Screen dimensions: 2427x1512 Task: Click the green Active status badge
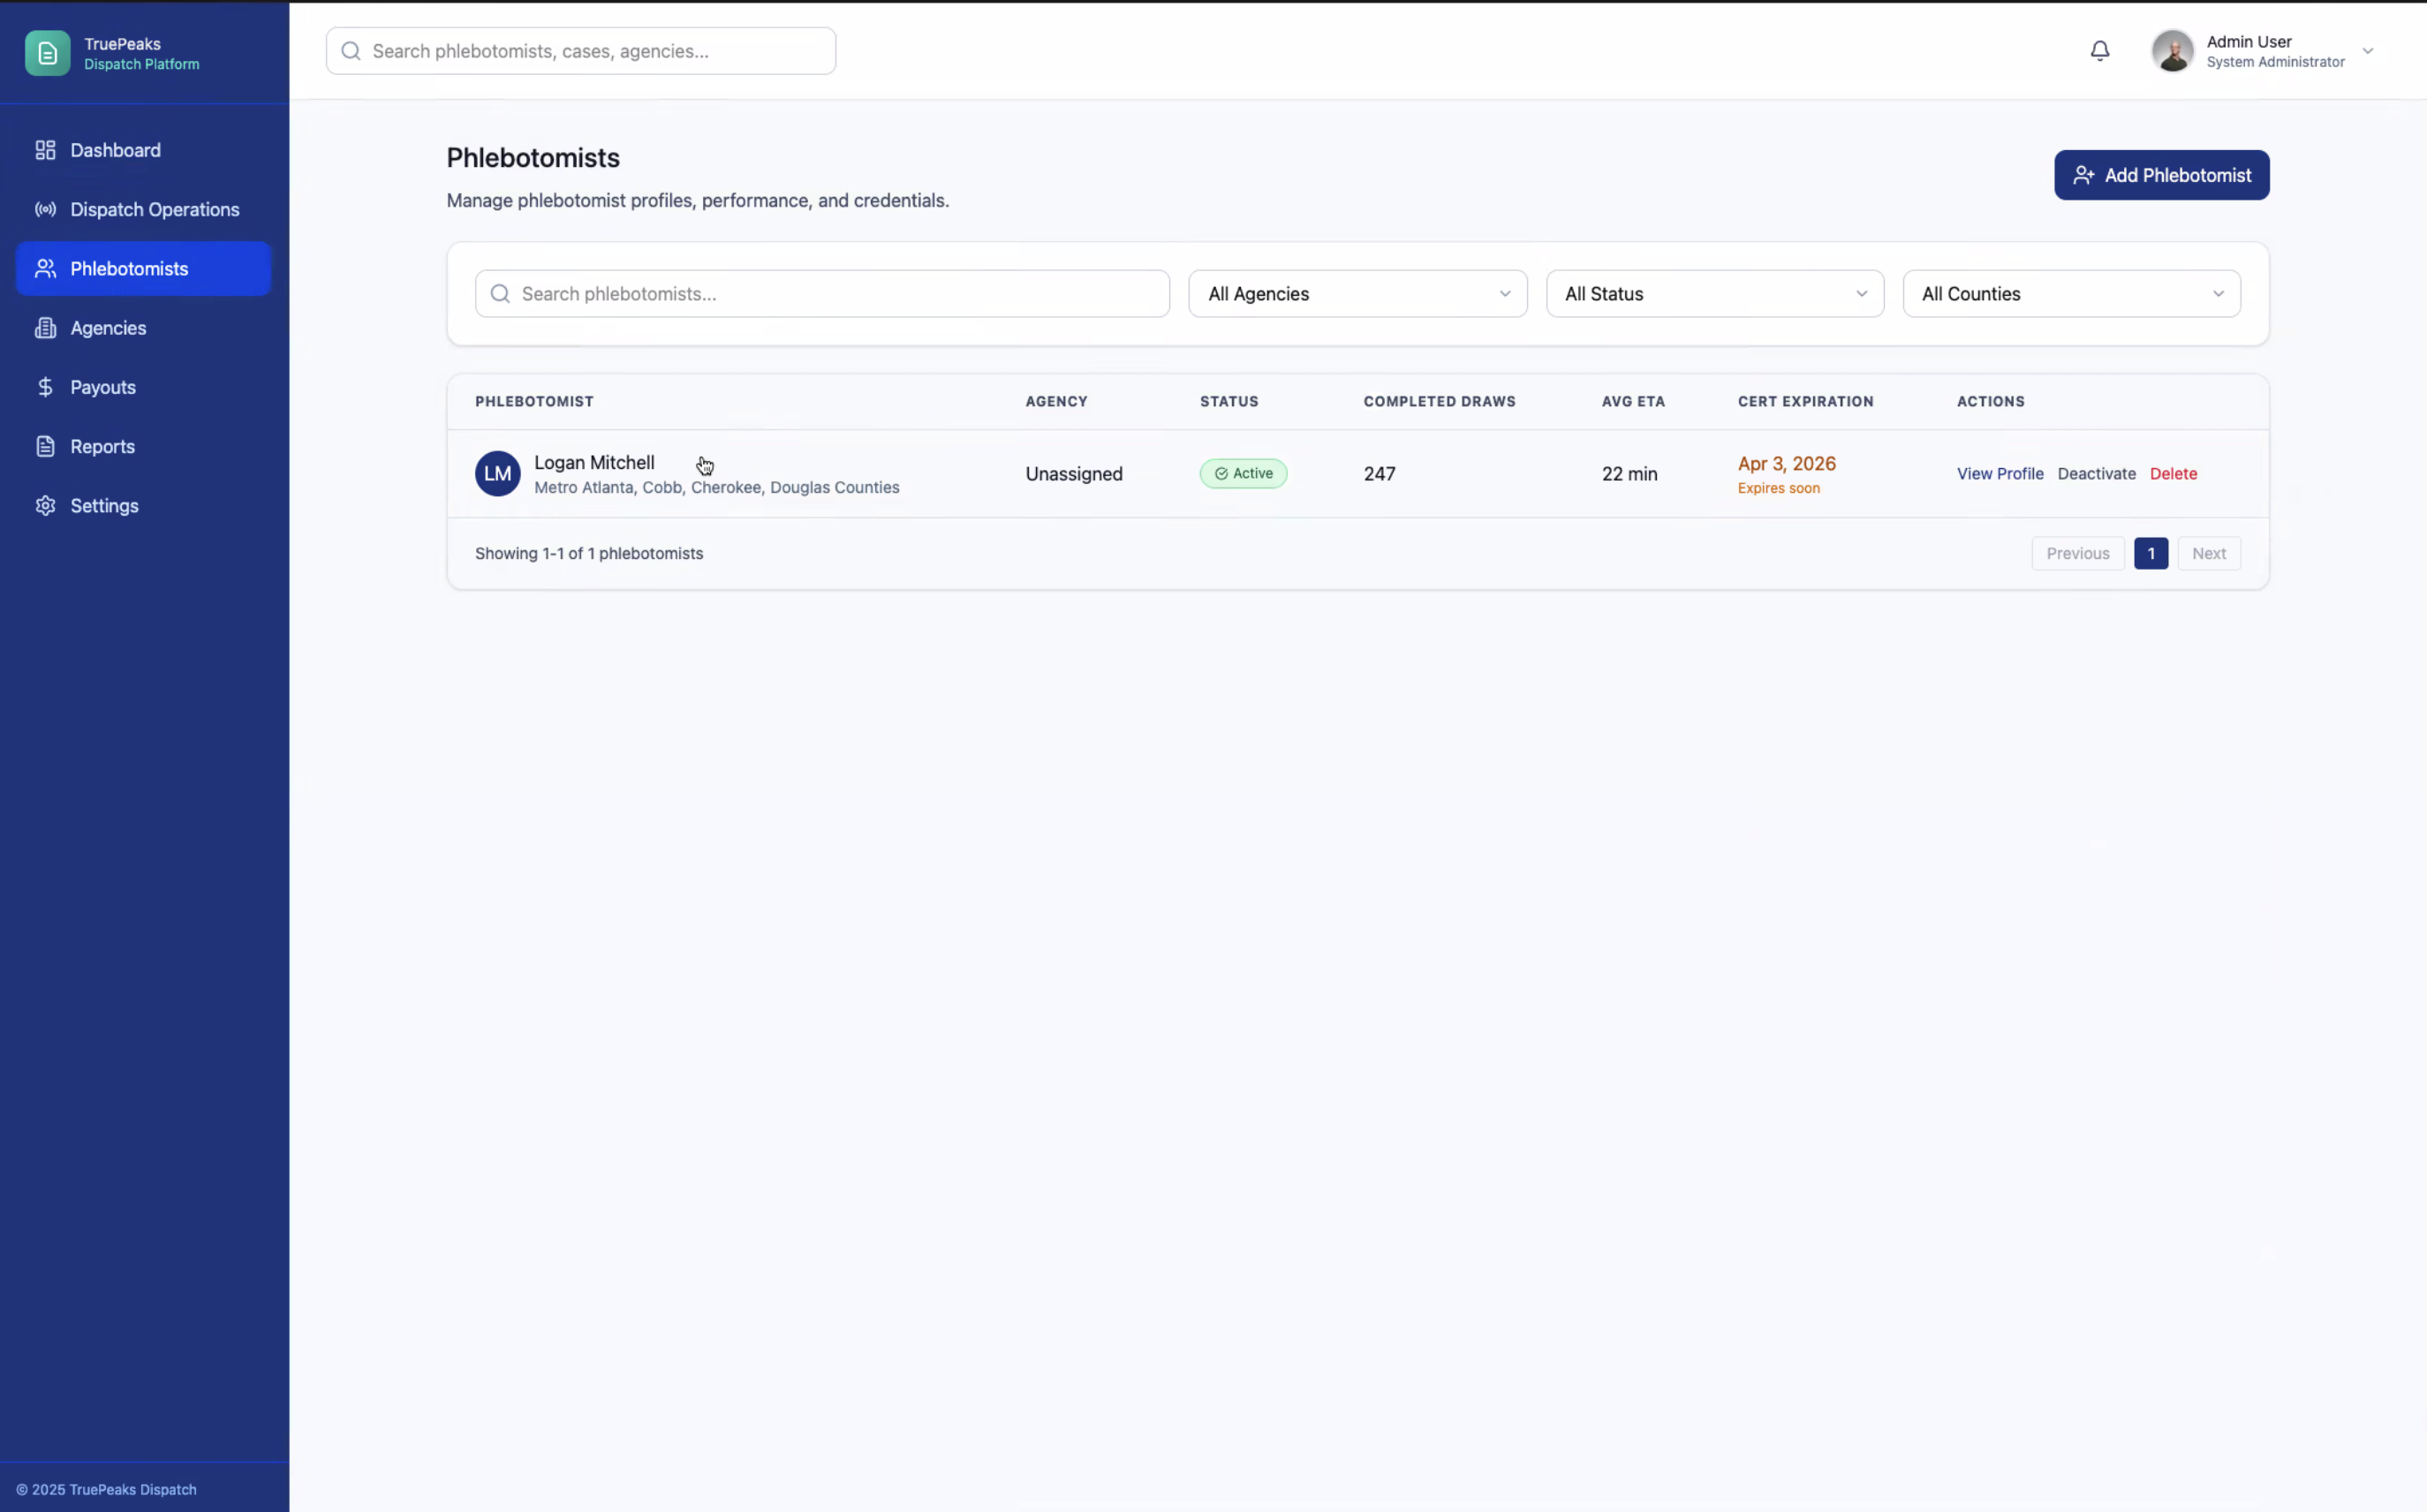[x=1243, y=474]
